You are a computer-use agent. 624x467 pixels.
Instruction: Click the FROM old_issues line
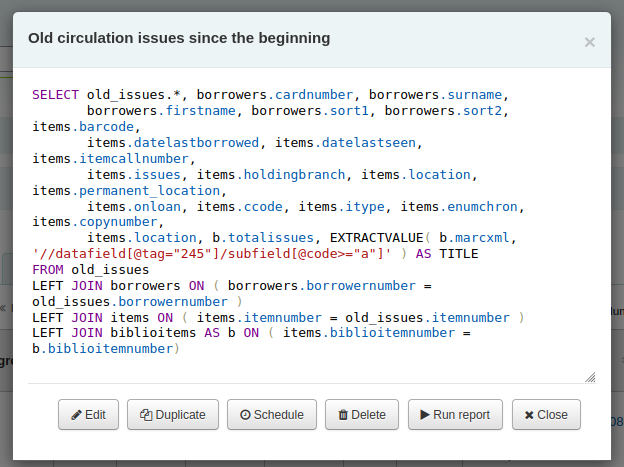click(91, 270)
